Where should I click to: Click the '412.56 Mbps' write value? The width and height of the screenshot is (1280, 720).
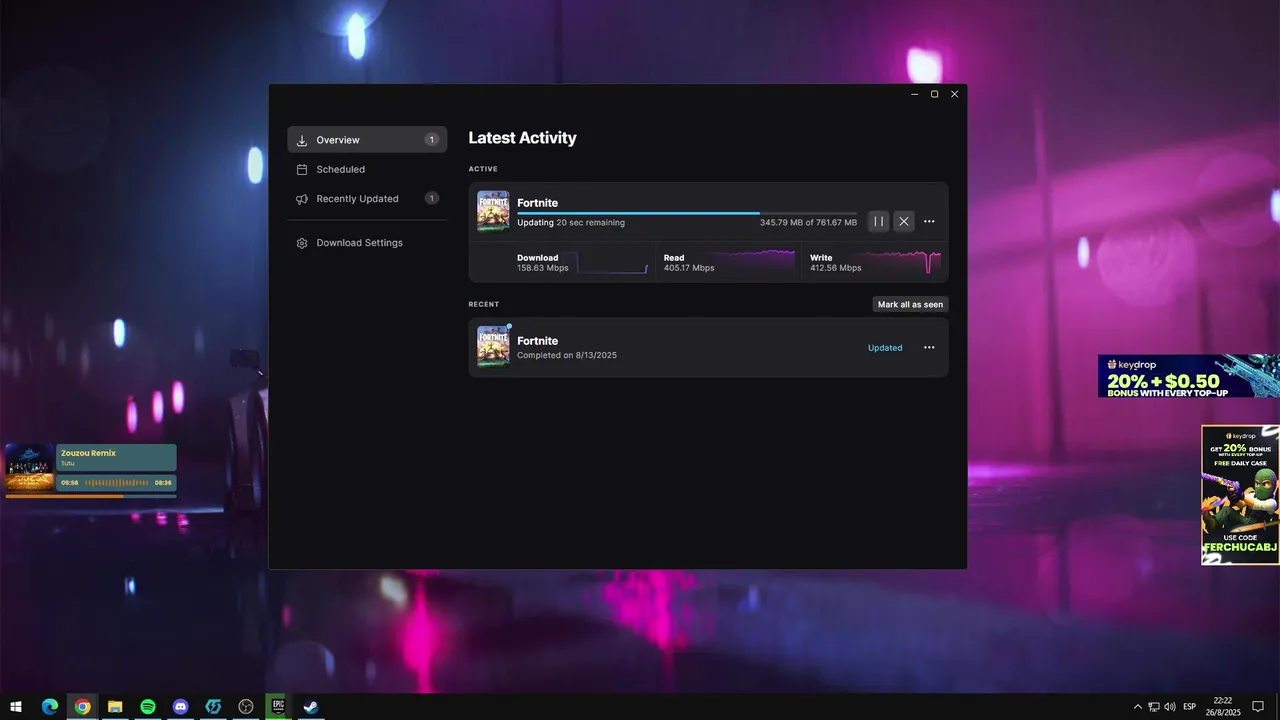pos(835,268)
